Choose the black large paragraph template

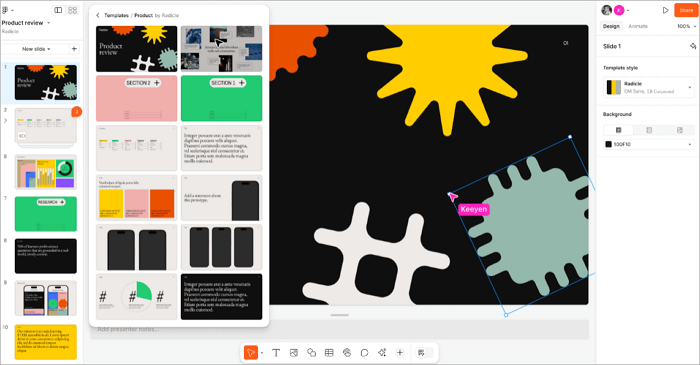pyautogui.click(x=221, y=297)
